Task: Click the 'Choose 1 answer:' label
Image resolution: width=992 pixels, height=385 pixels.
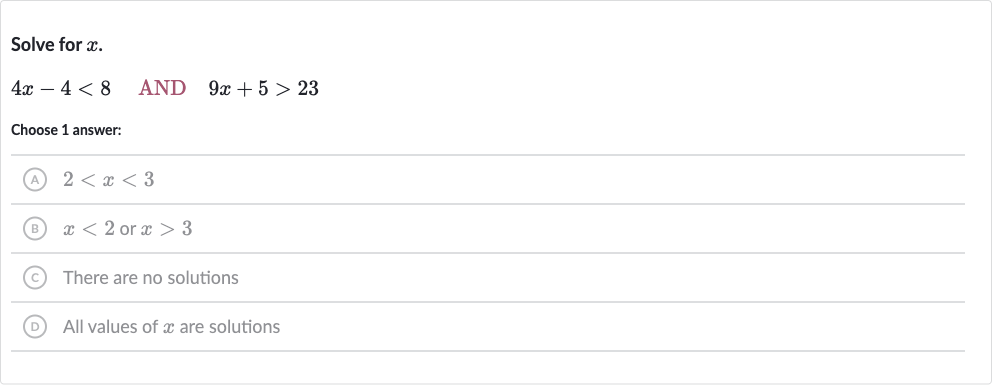Action: click(66, 130)
